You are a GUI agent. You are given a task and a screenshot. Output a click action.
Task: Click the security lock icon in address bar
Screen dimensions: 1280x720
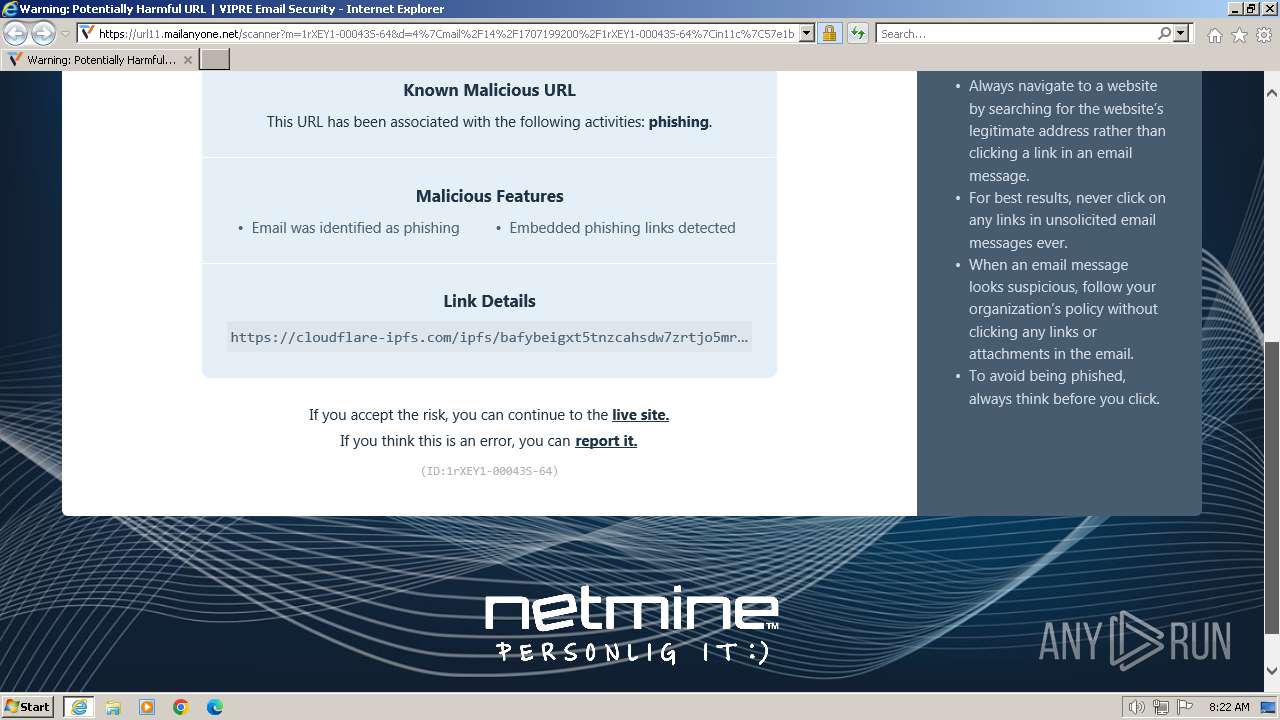tap(829, 33)
